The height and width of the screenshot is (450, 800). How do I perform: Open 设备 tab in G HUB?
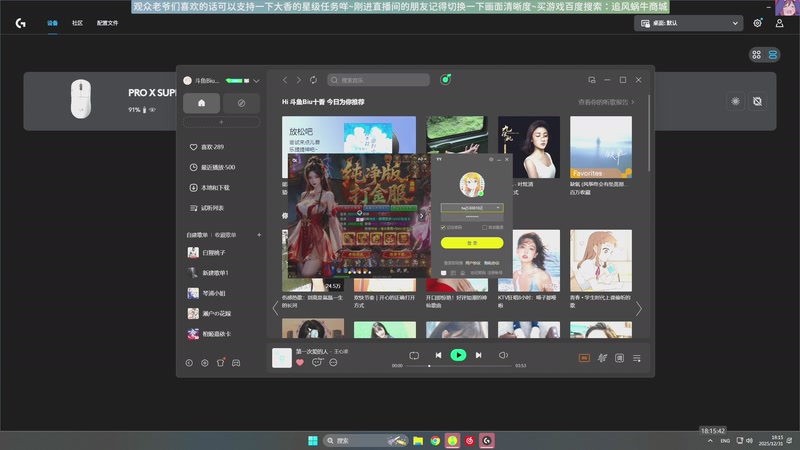tap(53, 23)
